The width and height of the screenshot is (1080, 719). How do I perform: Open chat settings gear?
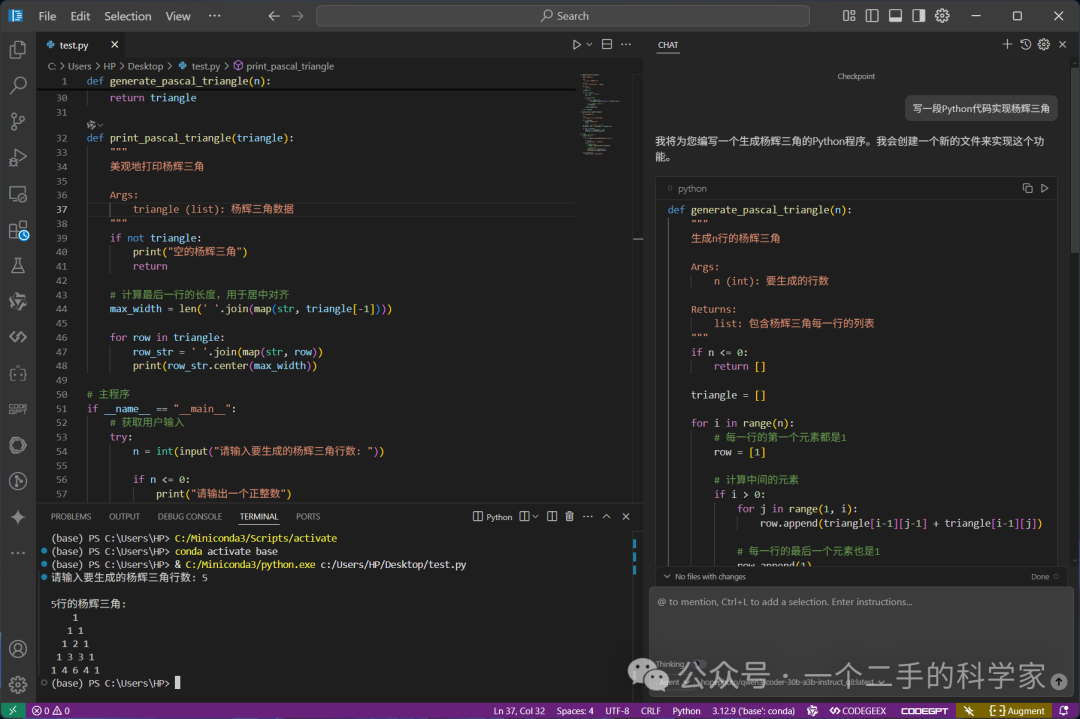pyautogui.click(x=1044, y=44)
